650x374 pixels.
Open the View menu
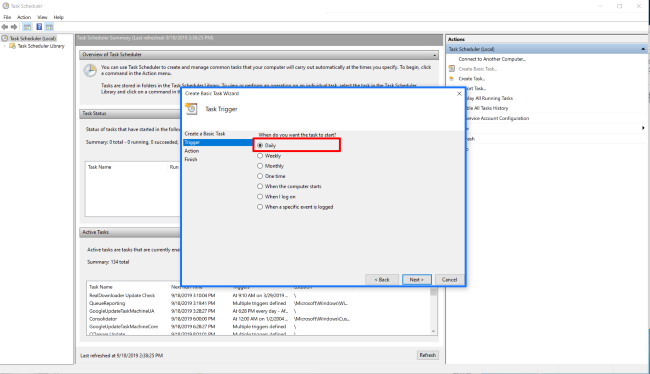click(x=42, y=17)
